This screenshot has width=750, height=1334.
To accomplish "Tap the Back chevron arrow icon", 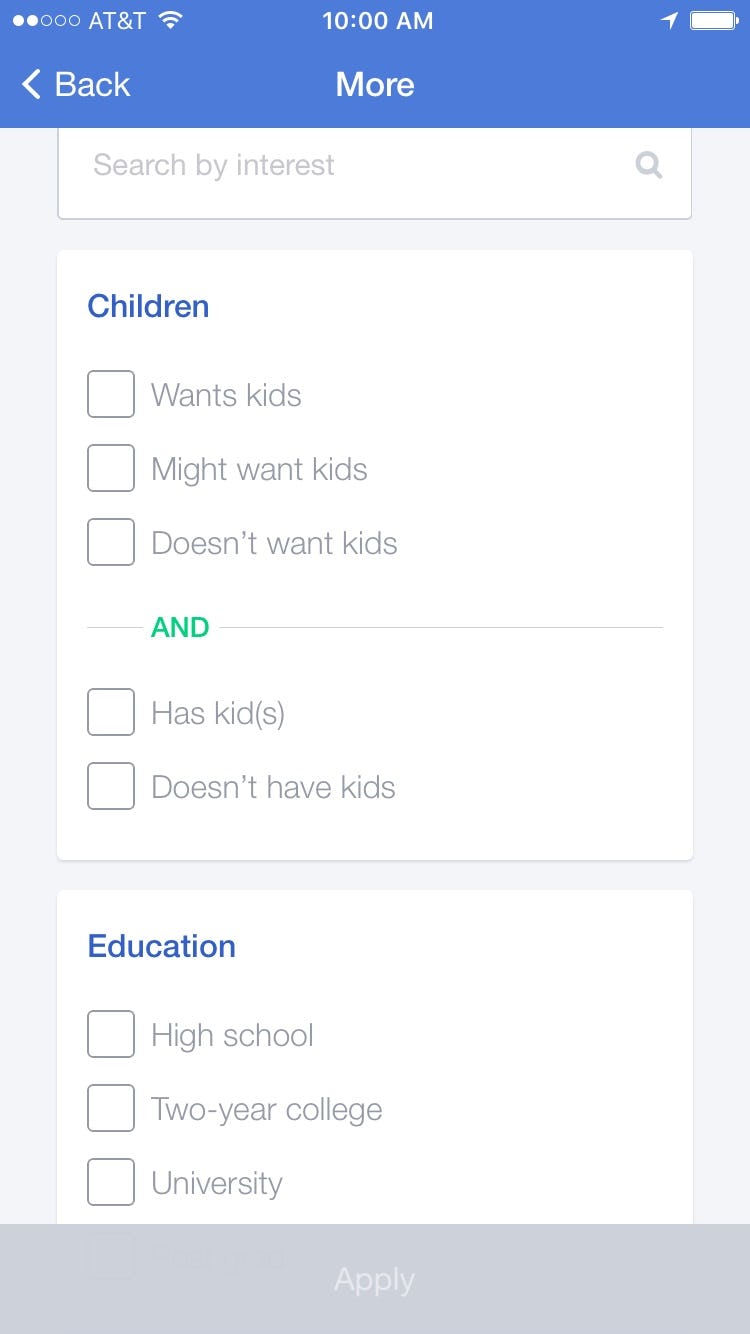I will pyautogui.click(x=32, y=84).
